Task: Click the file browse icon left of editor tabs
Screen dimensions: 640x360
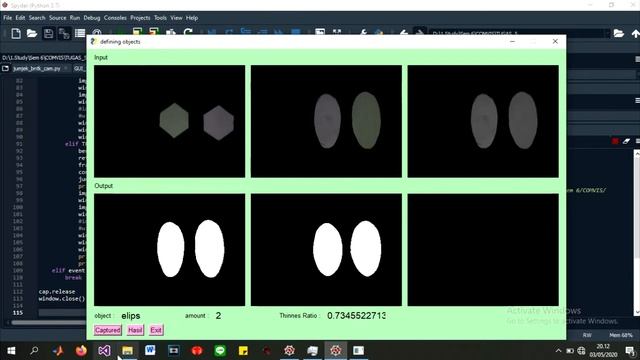Action: [x=5, y=69]
